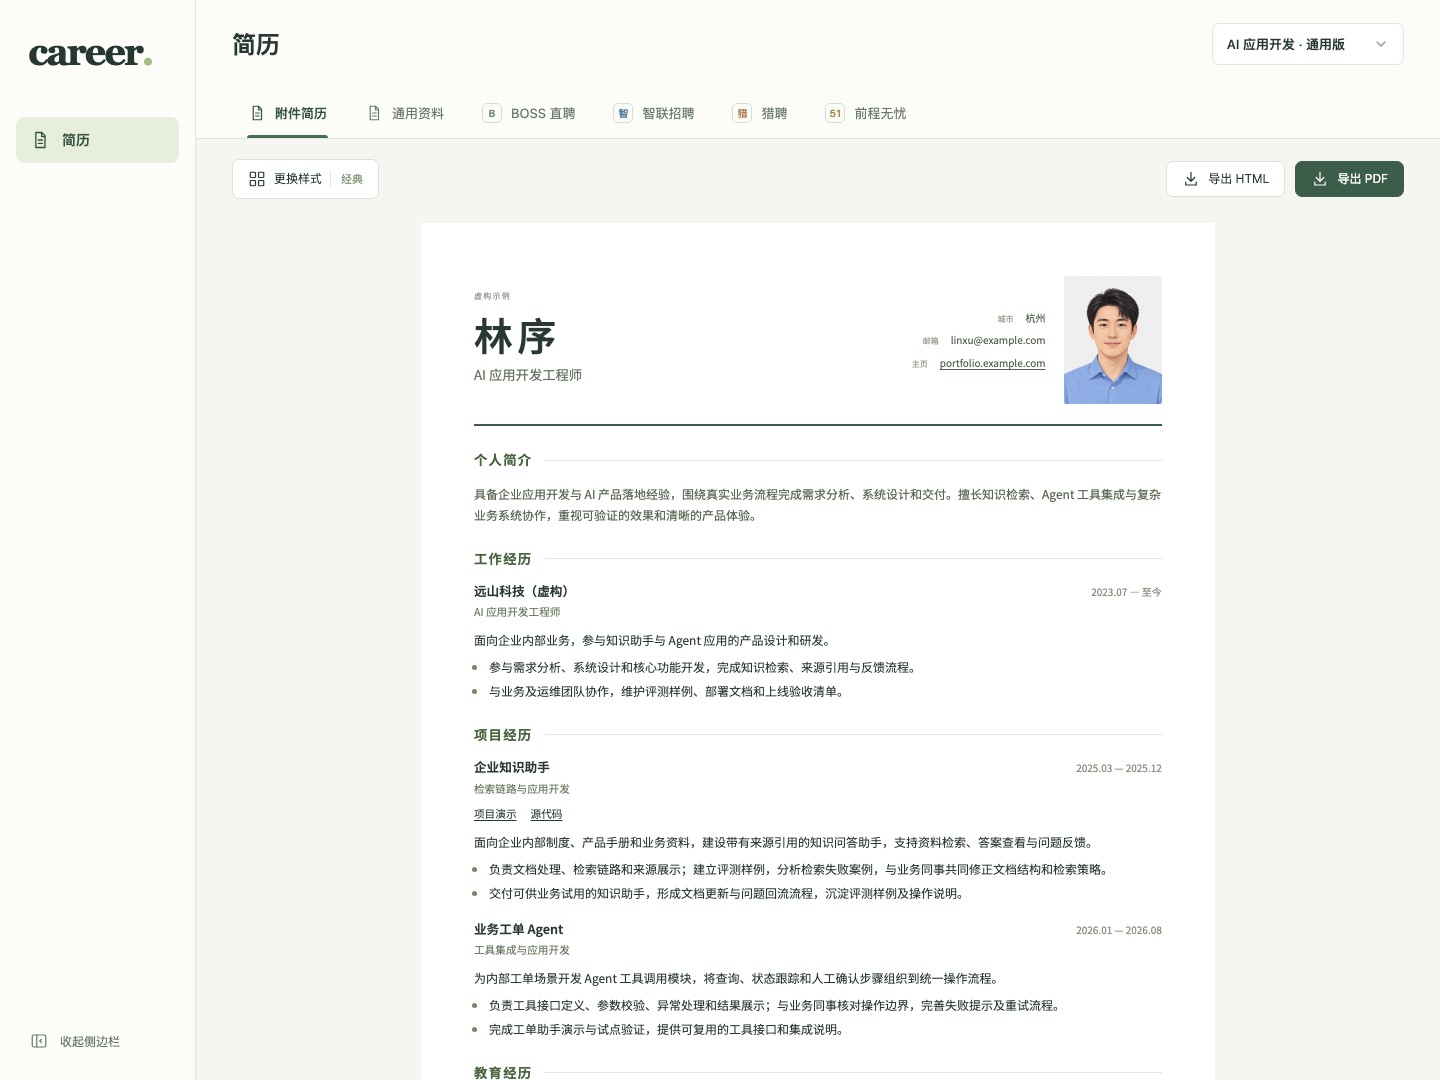Click the 企业知识助手 project title
This screenshot has height=1080, width=1440.
(512, 767)
